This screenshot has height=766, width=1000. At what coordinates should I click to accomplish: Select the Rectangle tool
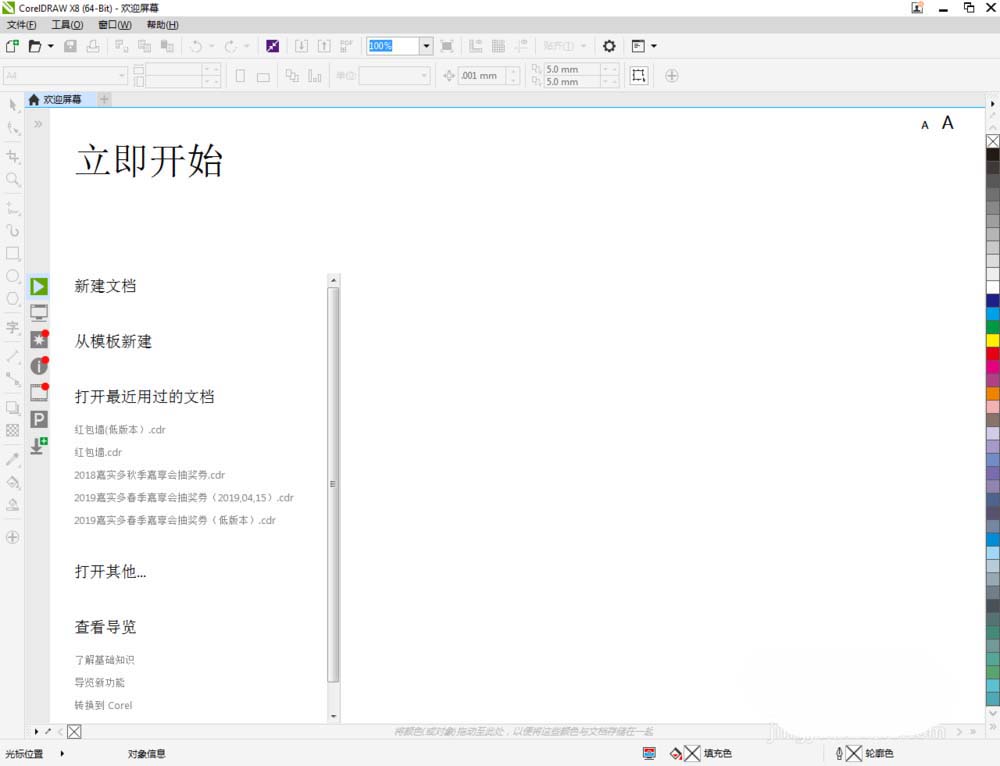[x=13, y=253]
